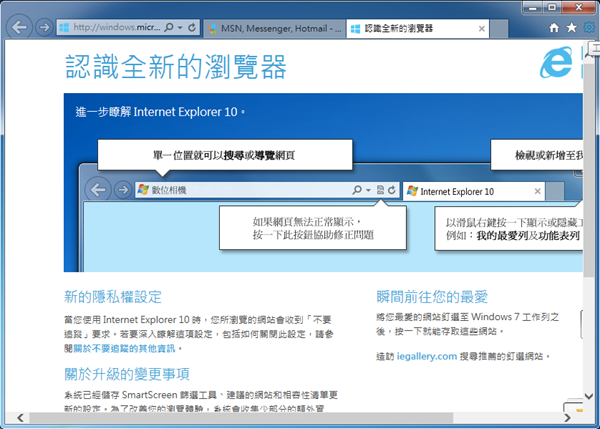Image resolution: width=600 pixels, height=429 pixels.
Task: Click the URL address field
Action: pos(110,28)
